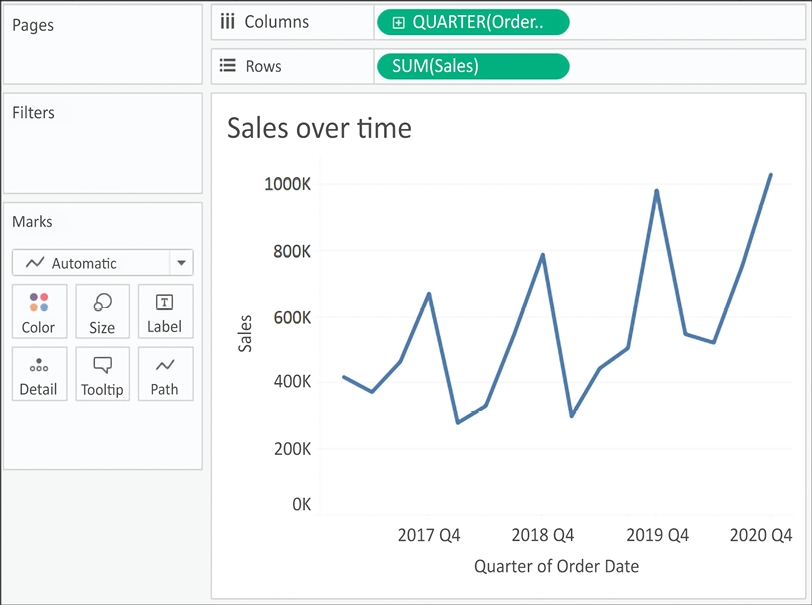Click the "Quarter of Order Date" axis title
812x605 pixels.
(556, 566)
